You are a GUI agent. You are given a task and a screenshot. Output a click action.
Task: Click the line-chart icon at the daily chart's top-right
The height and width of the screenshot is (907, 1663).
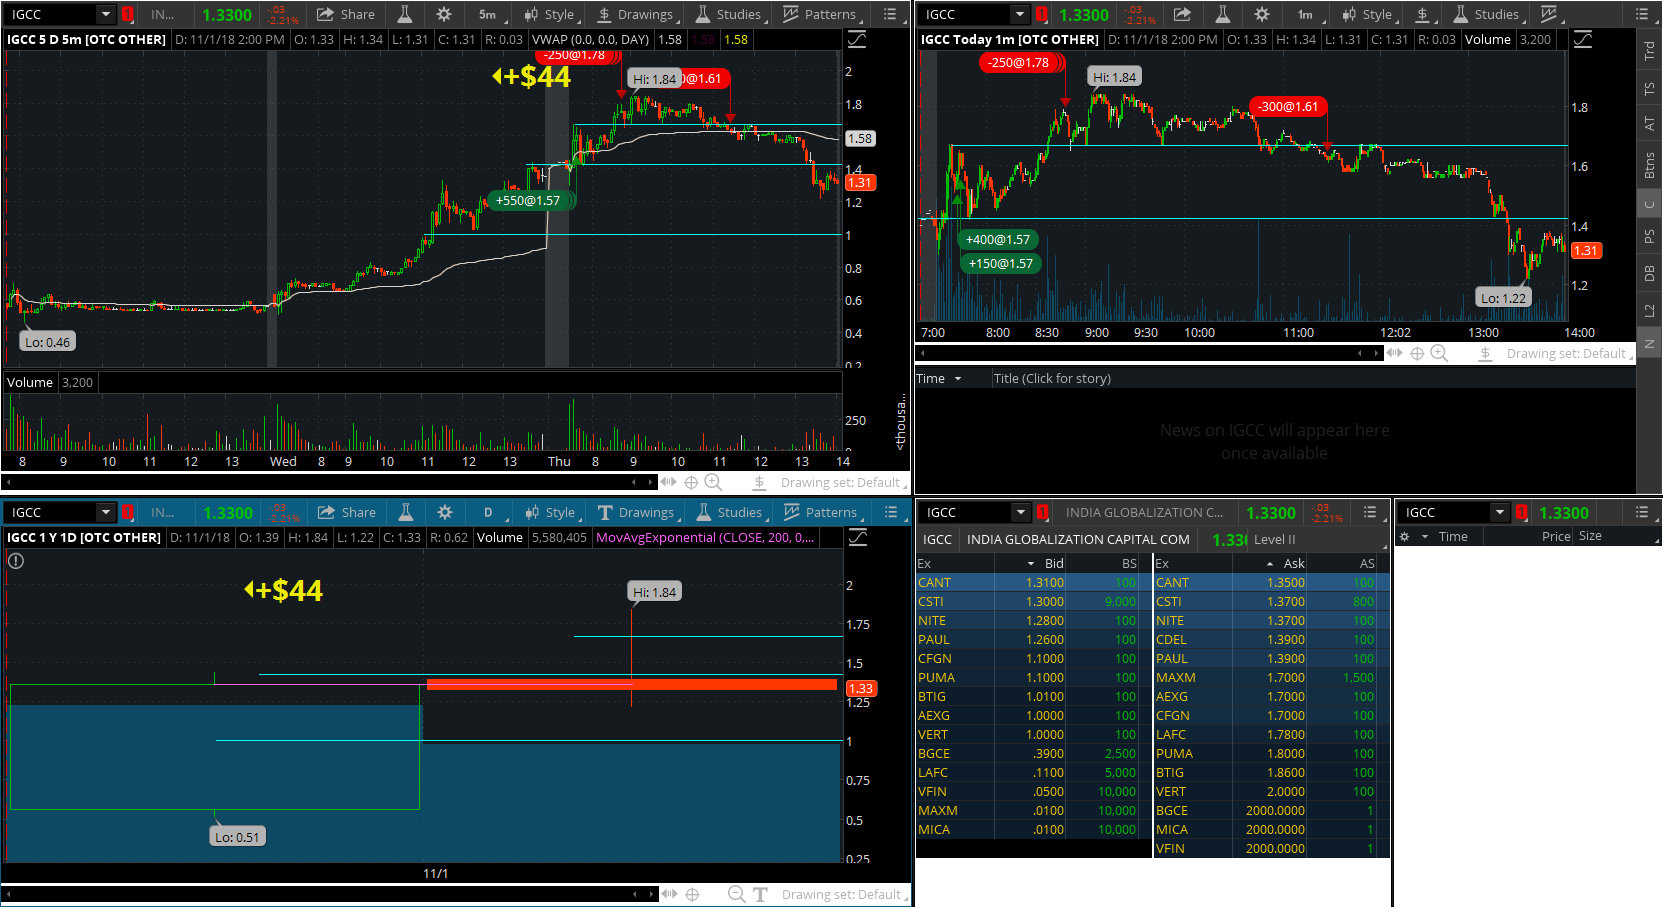tap(857, 538)
